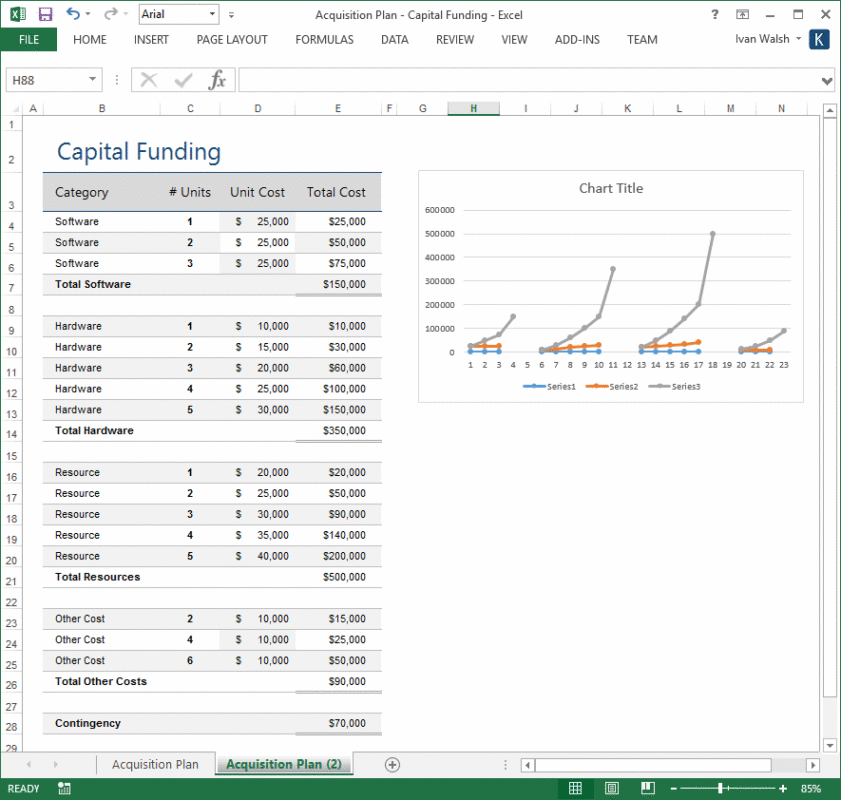Click the Insert Function fx icon

217,81
